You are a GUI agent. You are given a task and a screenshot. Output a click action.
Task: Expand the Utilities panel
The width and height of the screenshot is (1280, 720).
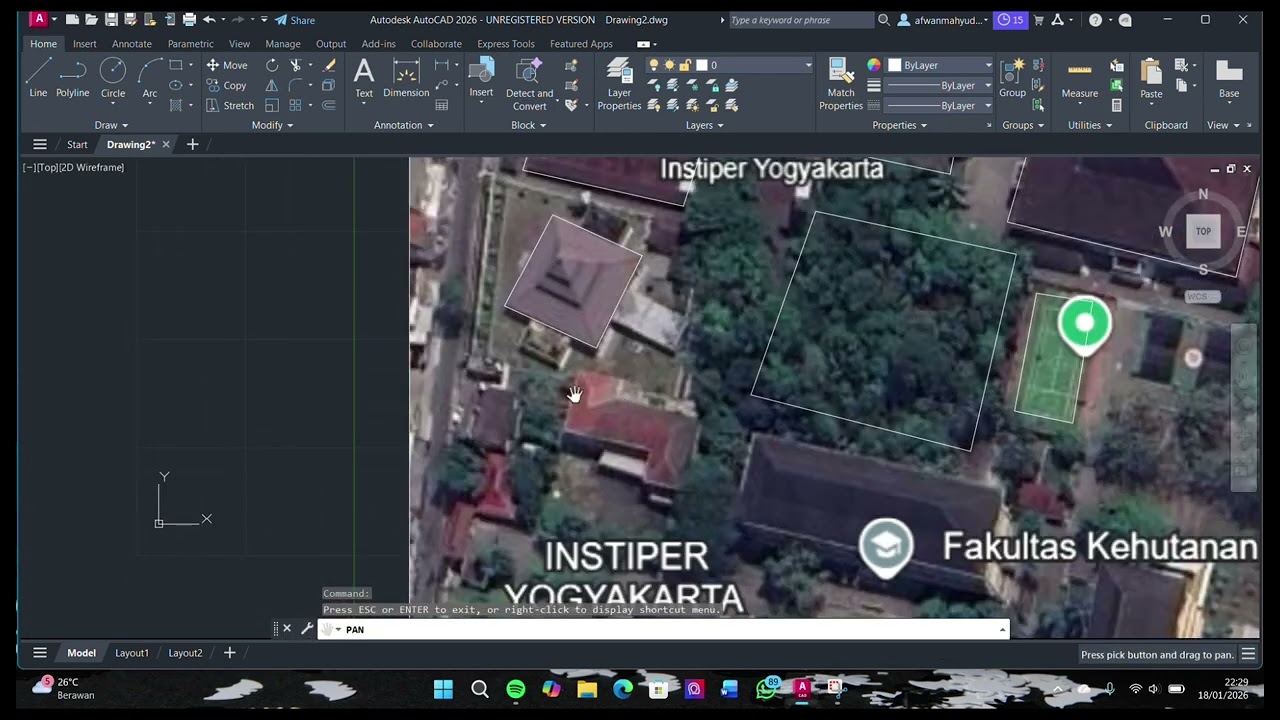(x=1090, y=125)
